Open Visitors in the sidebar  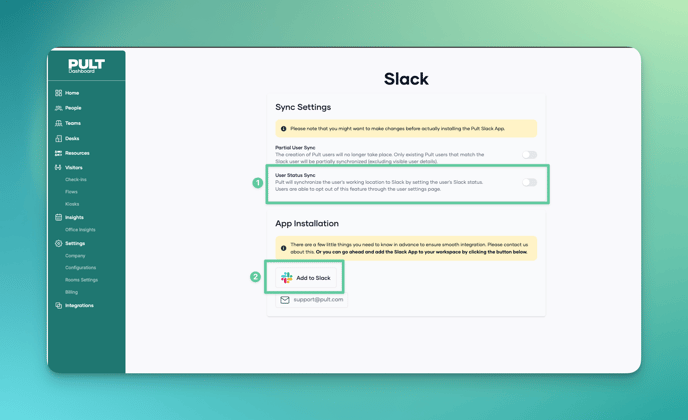74,168
